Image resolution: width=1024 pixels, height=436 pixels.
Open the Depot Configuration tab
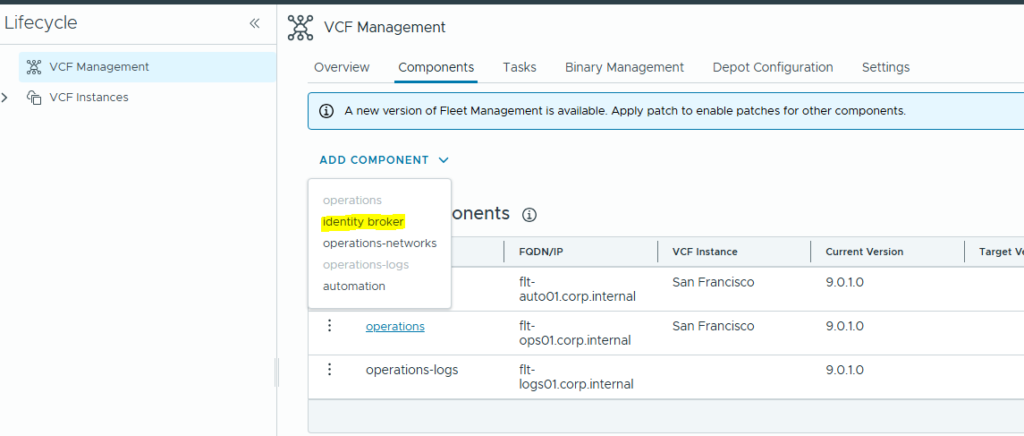(x=772, y=67)
